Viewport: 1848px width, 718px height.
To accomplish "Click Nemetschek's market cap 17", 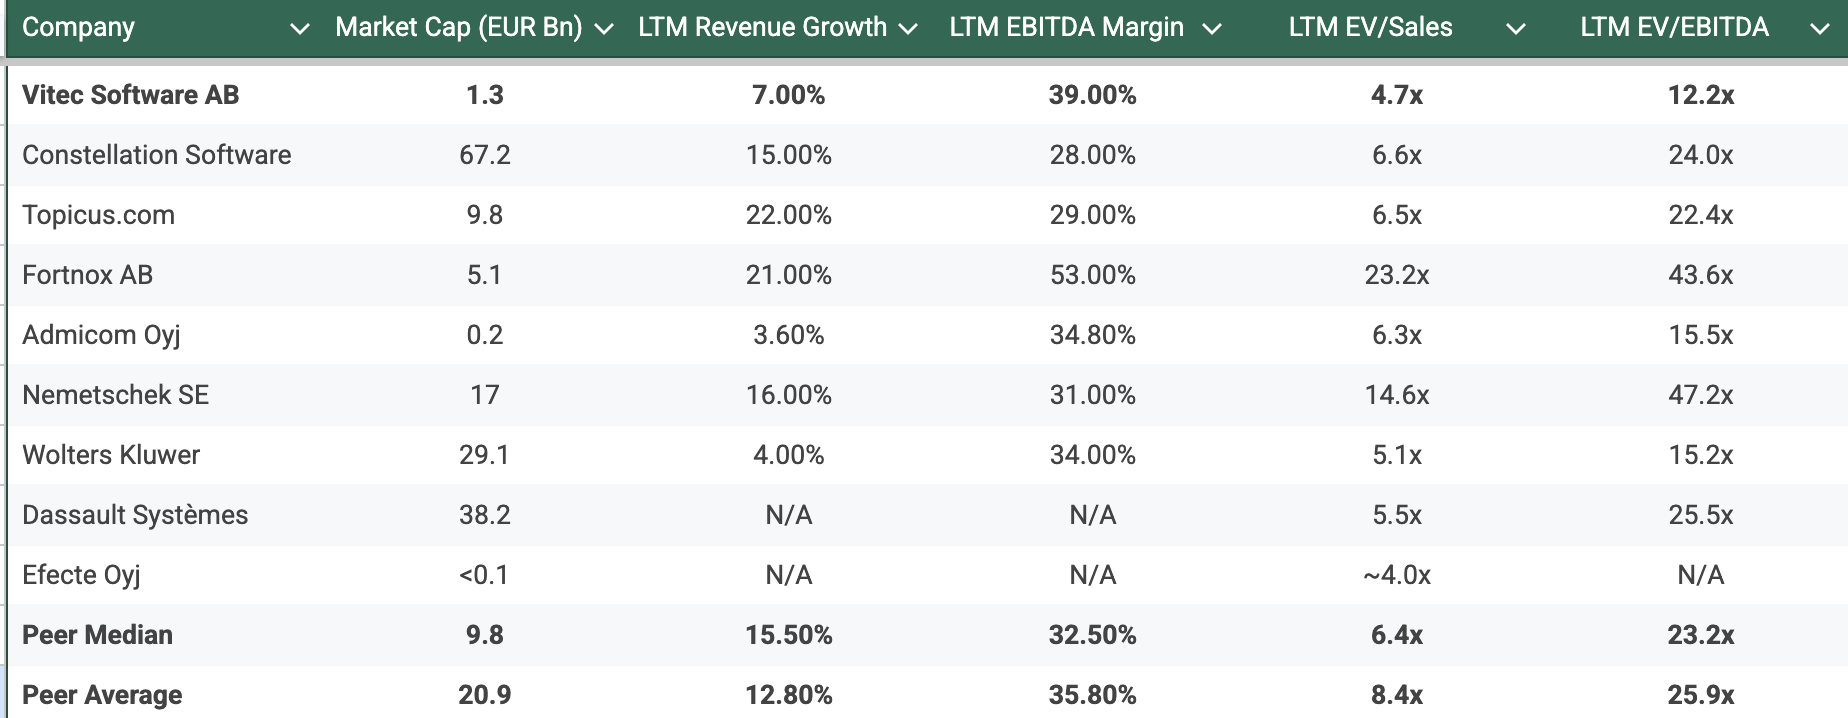I will pyautogui.click(x=485, y=395).
